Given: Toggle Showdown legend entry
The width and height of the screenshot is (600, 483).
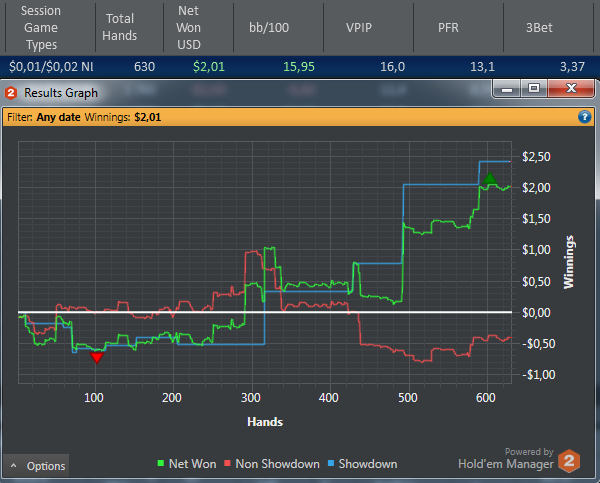Looking at the screenshot, I should (362, 464).
